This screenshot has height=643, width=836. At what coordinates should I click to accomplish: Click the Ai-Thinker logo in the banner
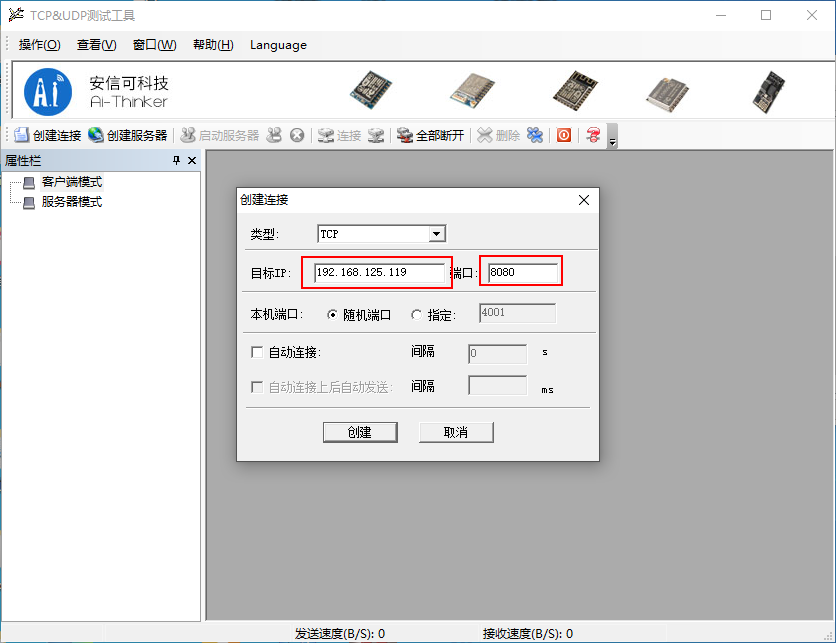tap(48, 89)
